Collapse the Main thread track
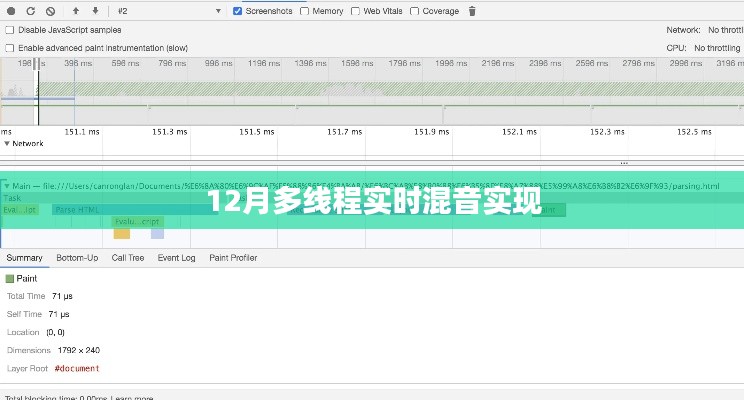Image resolution: width=744 pixels, height=400 pixels. [x=6, y=186]
